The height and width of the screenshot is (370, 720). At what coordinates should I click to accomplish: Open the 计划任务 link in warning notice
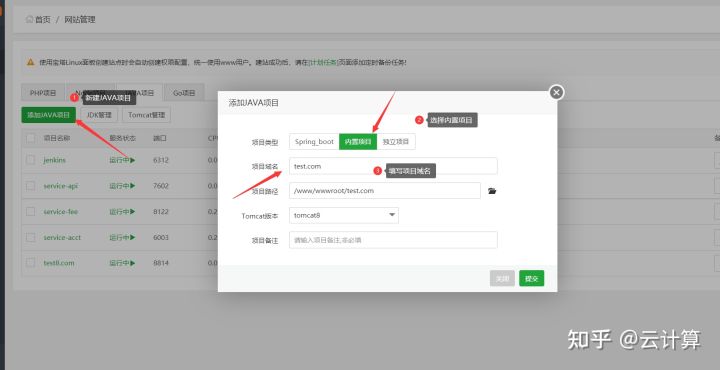(323, 62)
